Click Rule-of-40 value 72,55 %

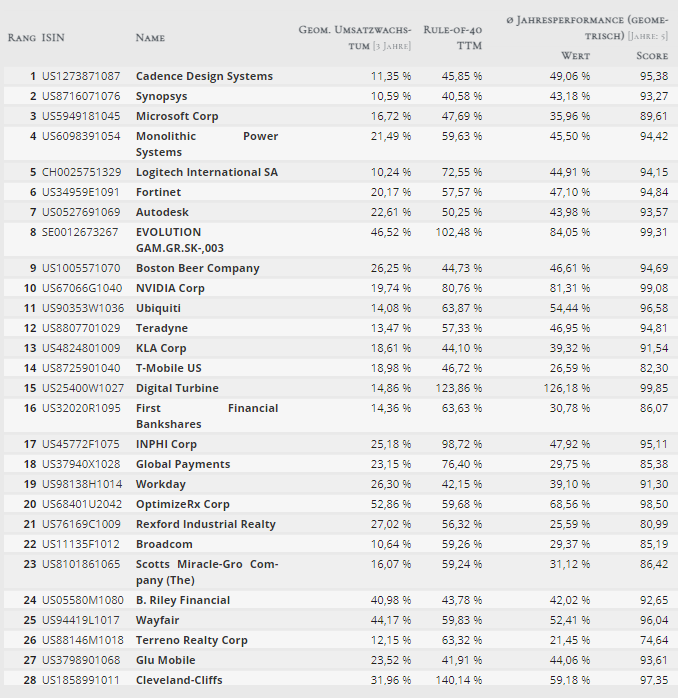462,172
